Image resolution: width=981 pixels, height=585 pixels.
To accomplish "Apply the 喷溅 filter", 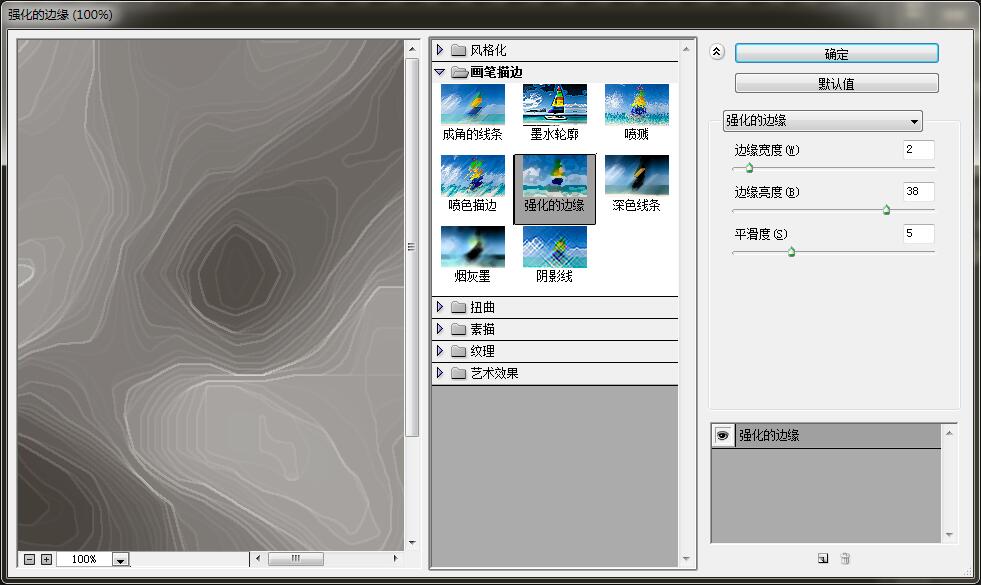I will 637,103.
